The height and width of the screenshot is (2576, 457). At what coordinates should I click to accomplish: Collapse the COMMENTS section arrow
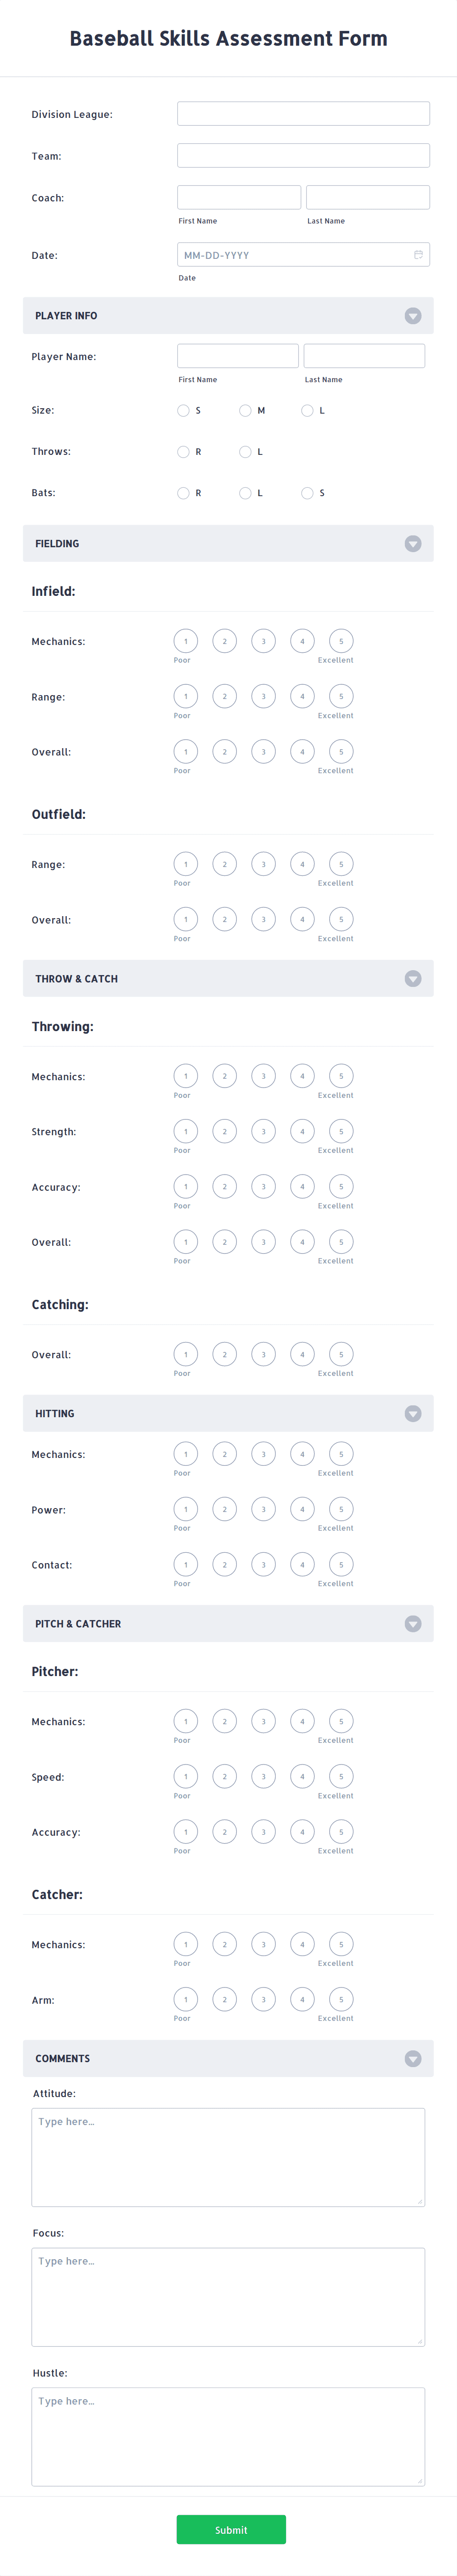coord(413,2058)
